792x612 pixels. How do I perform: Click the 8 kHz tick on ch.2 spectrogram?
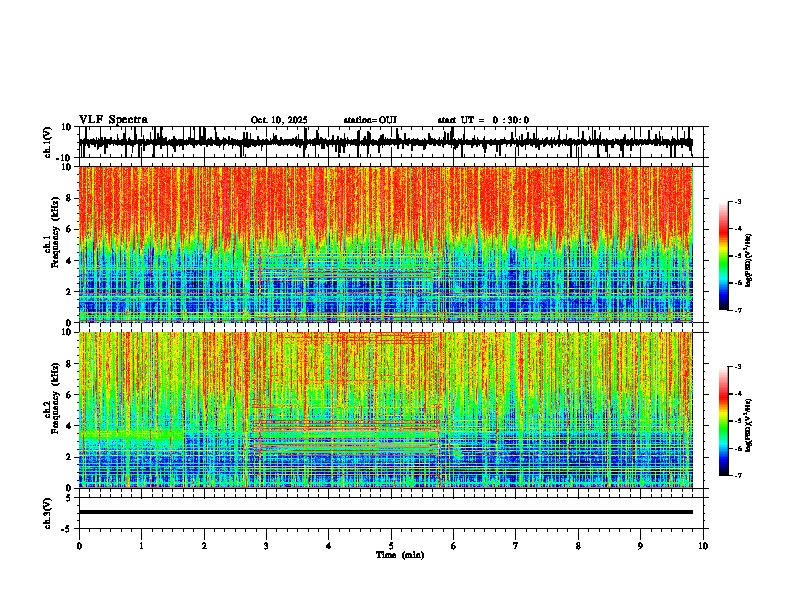point(70,364)
